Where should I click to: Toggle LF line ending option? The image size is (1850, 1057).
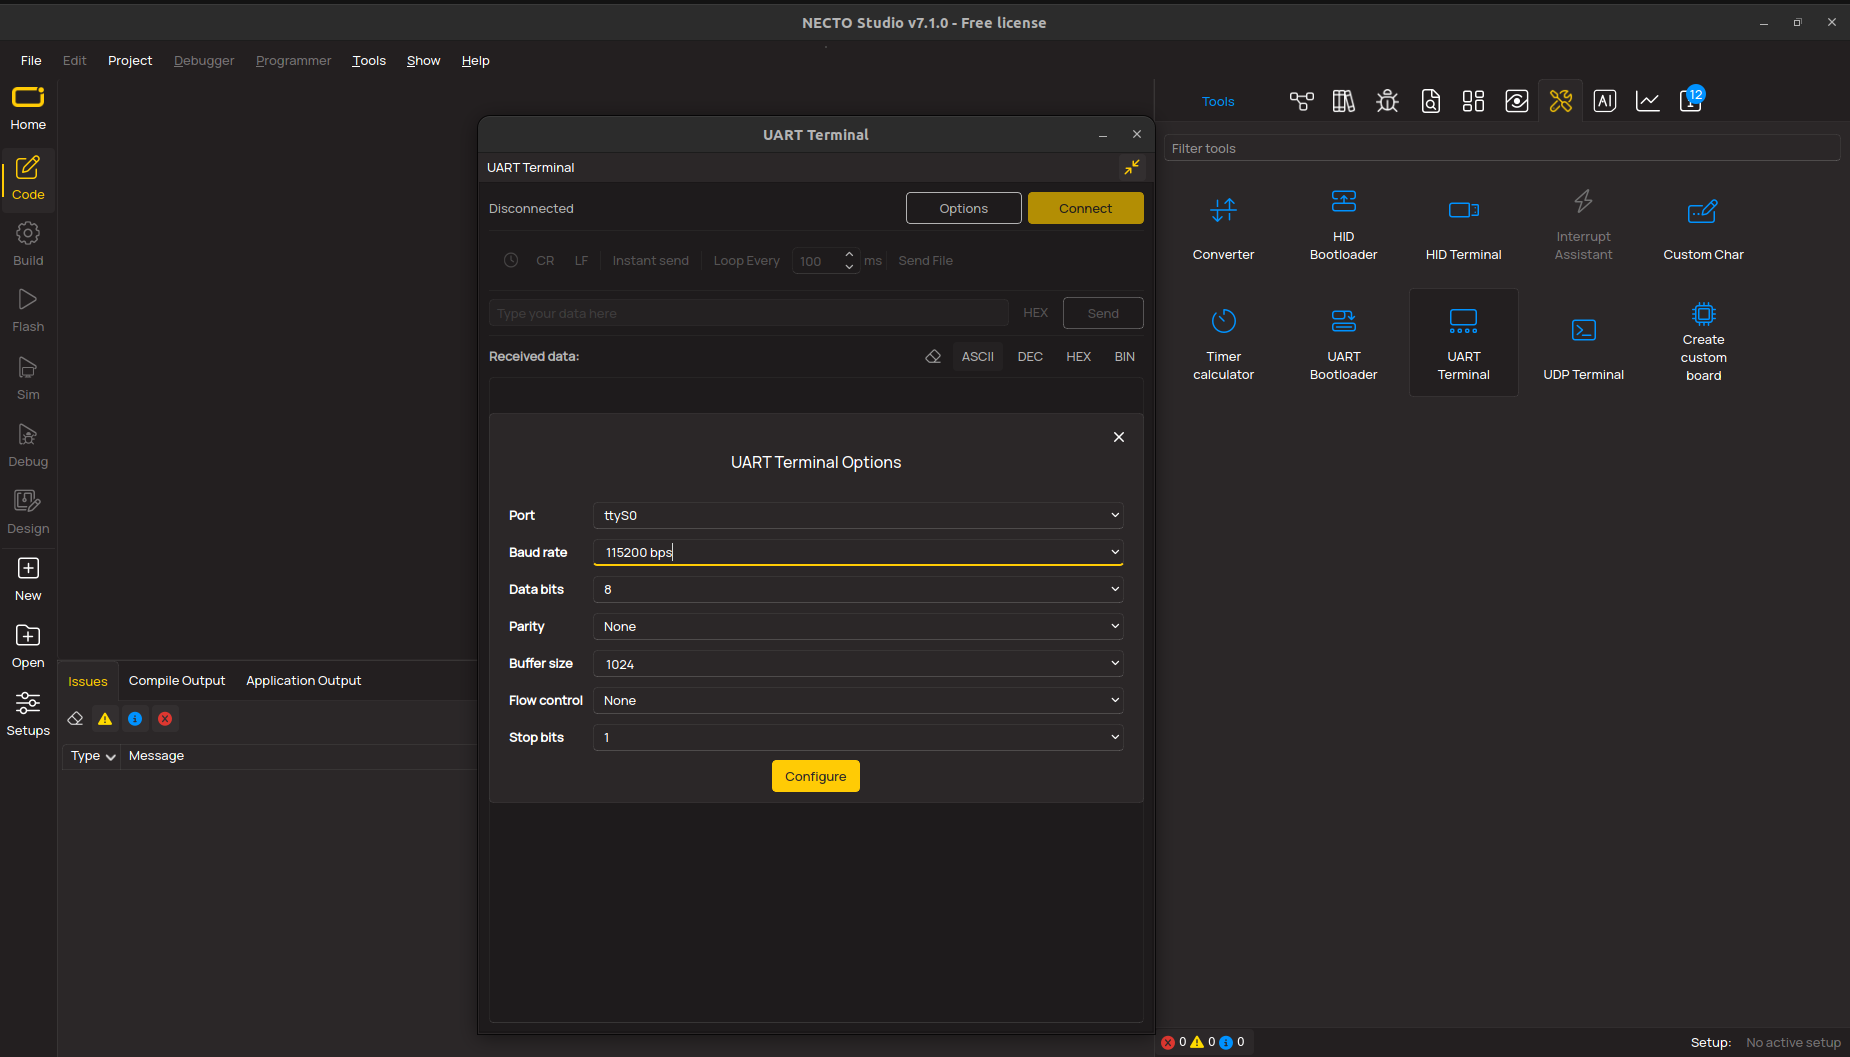(x=581, y=260)
